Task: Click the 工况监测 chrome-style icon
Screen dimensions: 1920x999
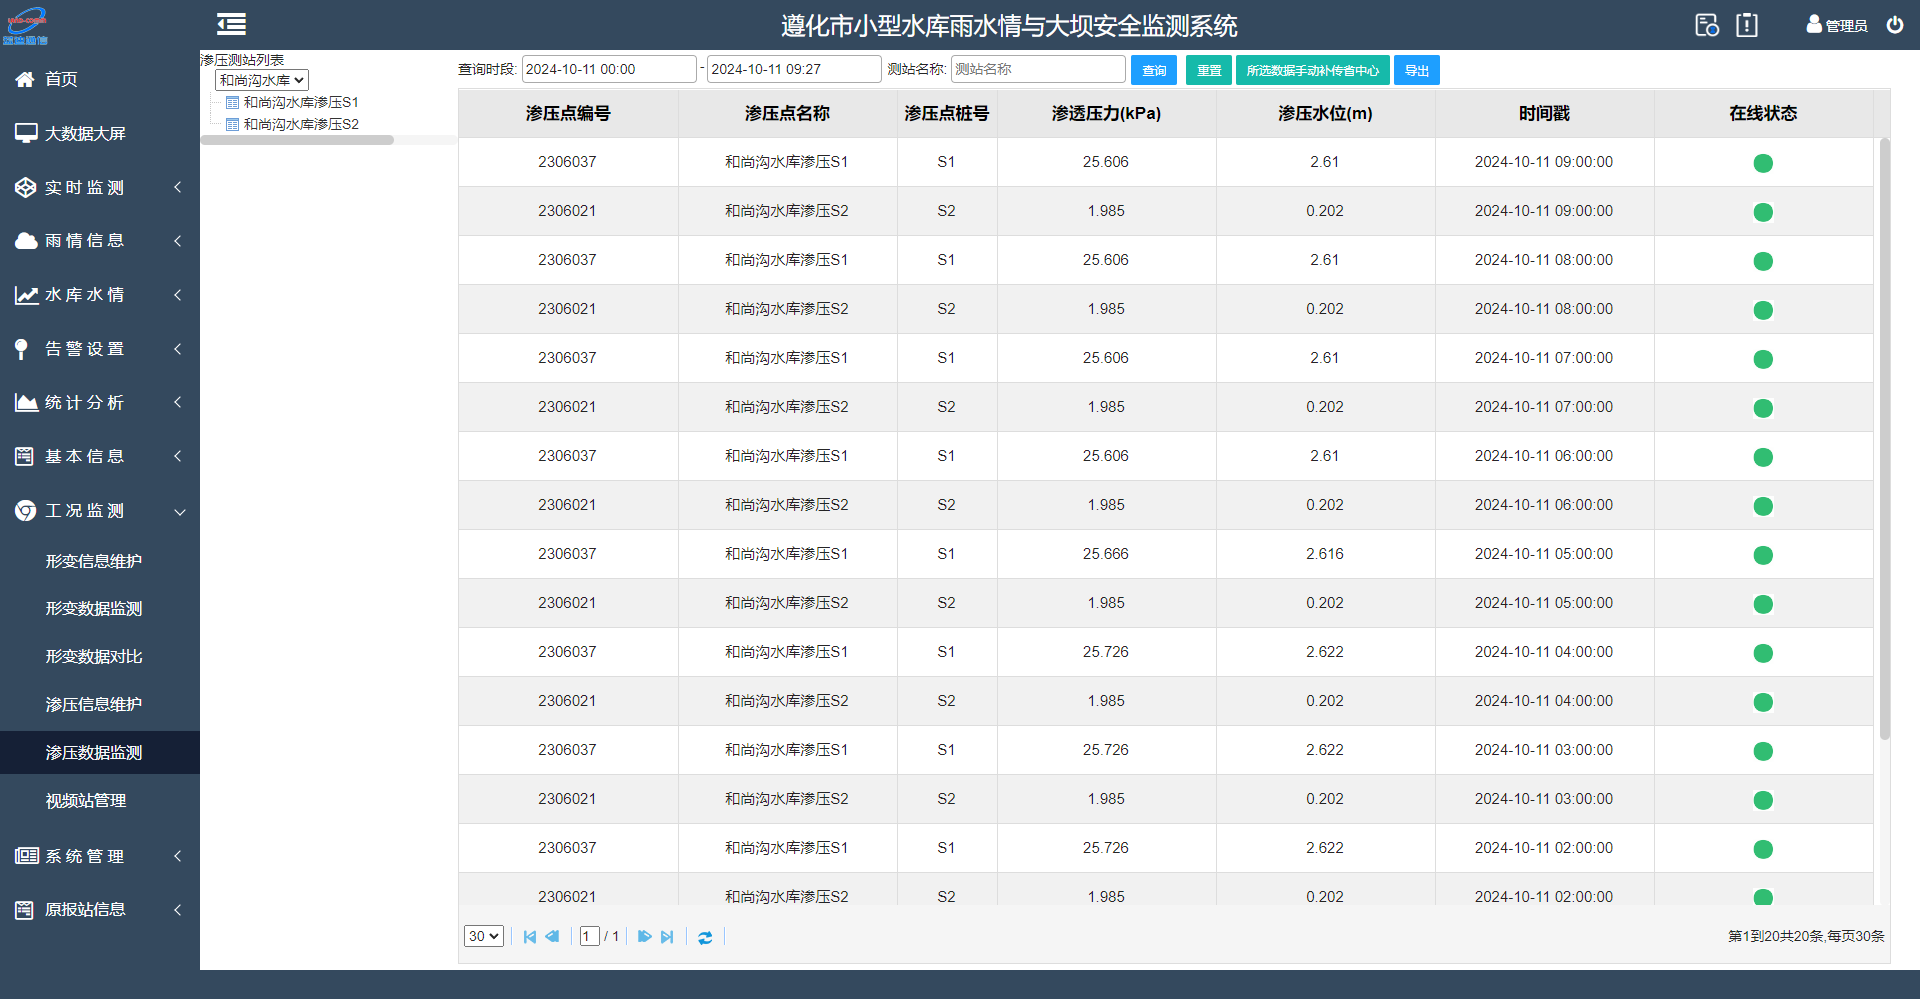Action: pos(26,511)
